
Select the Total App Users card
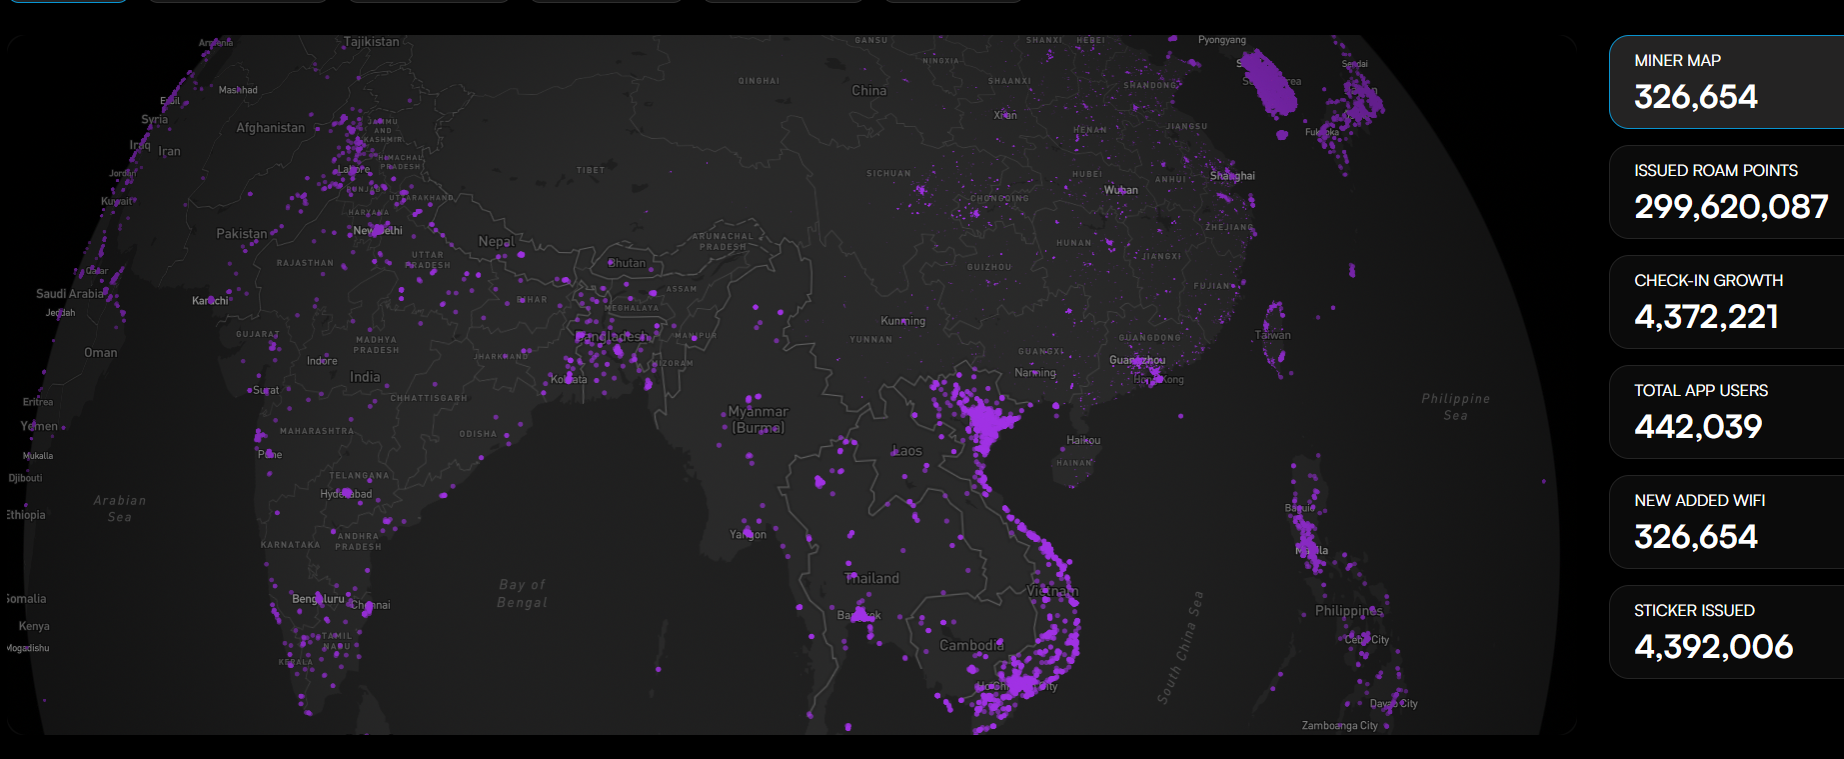click(x=1725, y=412)
